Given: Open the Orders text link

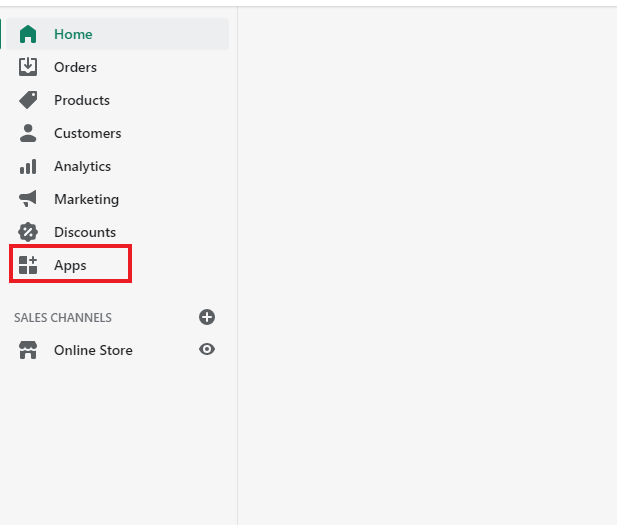Looking at the screenshot, I should (x=75, y=67).
